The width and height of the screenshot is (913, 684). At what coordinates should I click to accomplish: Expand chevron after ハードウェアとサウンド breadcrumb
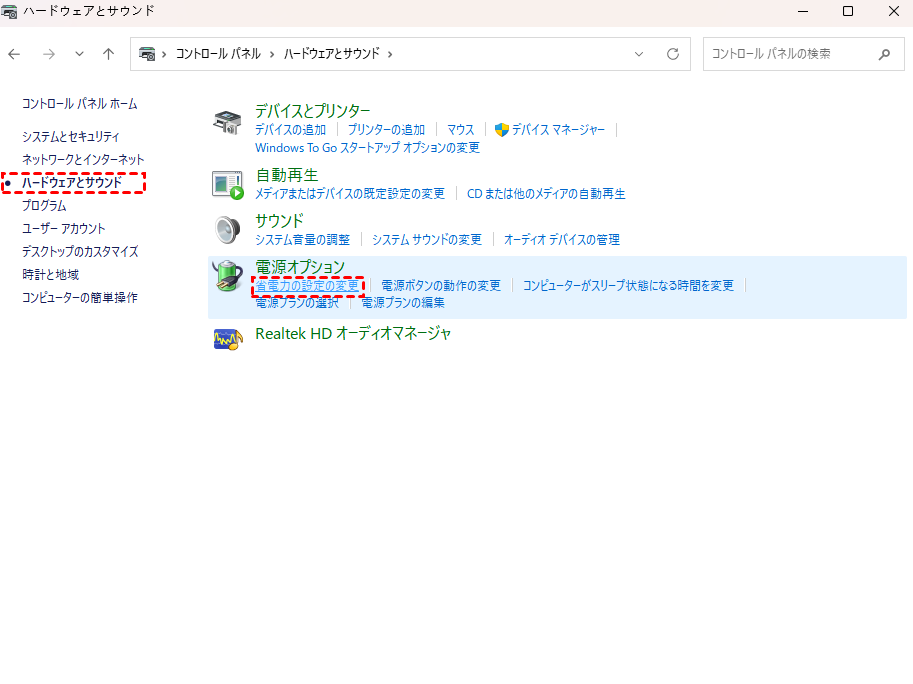click(390, 54)
